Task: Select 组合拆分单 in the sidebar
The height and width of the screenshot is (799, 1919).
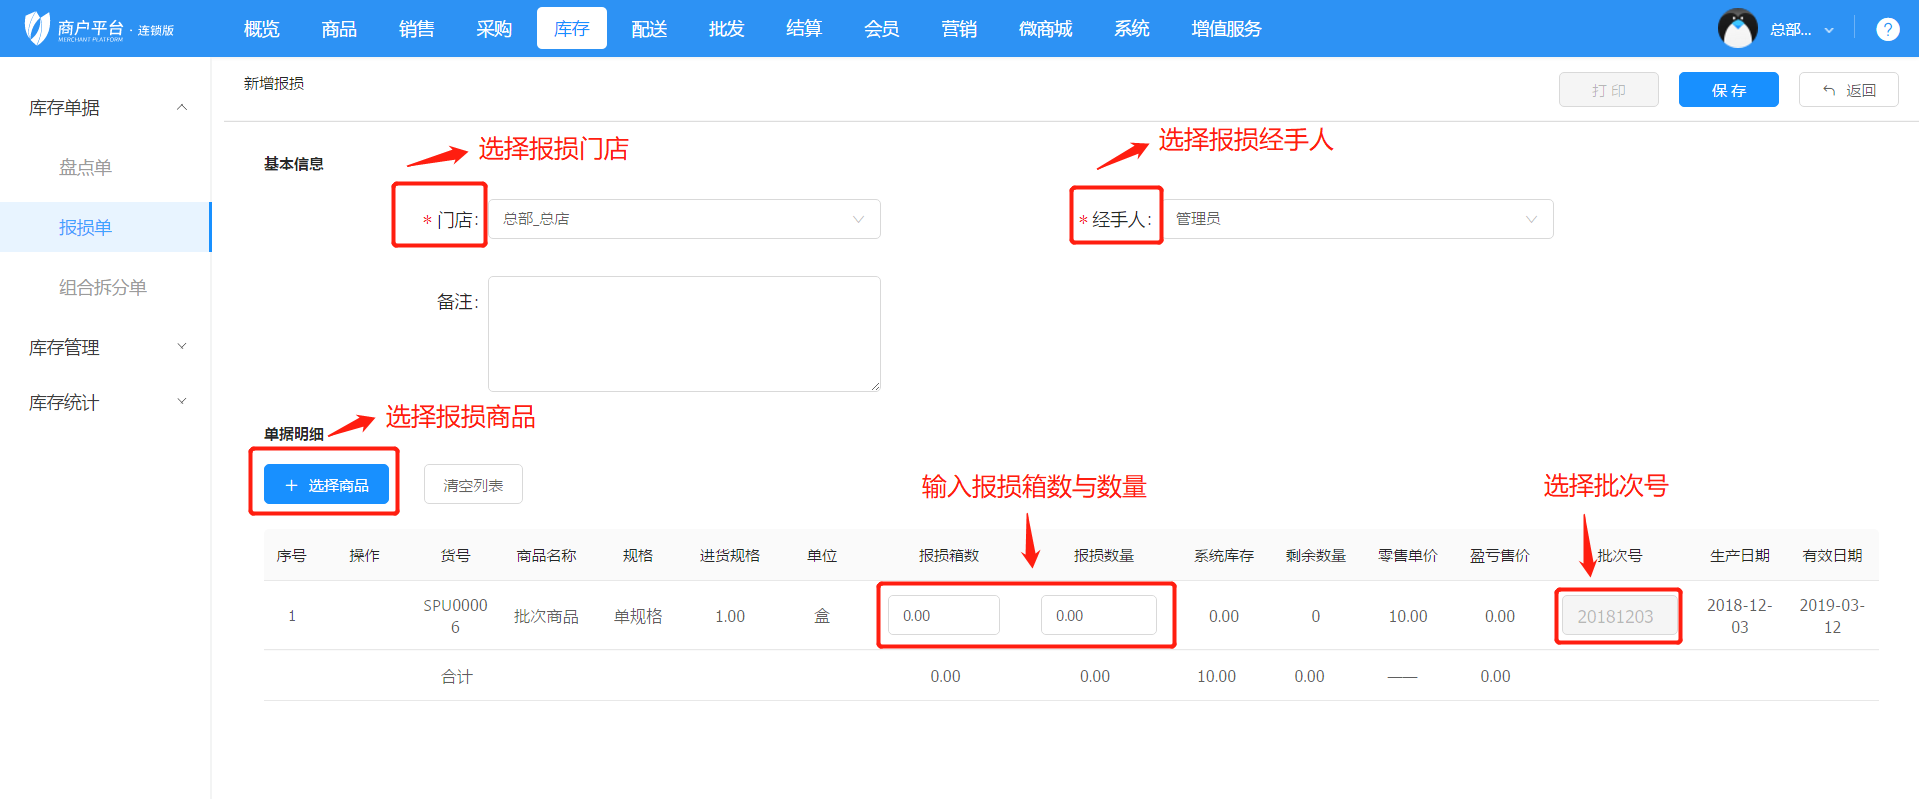Action: [102, 287]
